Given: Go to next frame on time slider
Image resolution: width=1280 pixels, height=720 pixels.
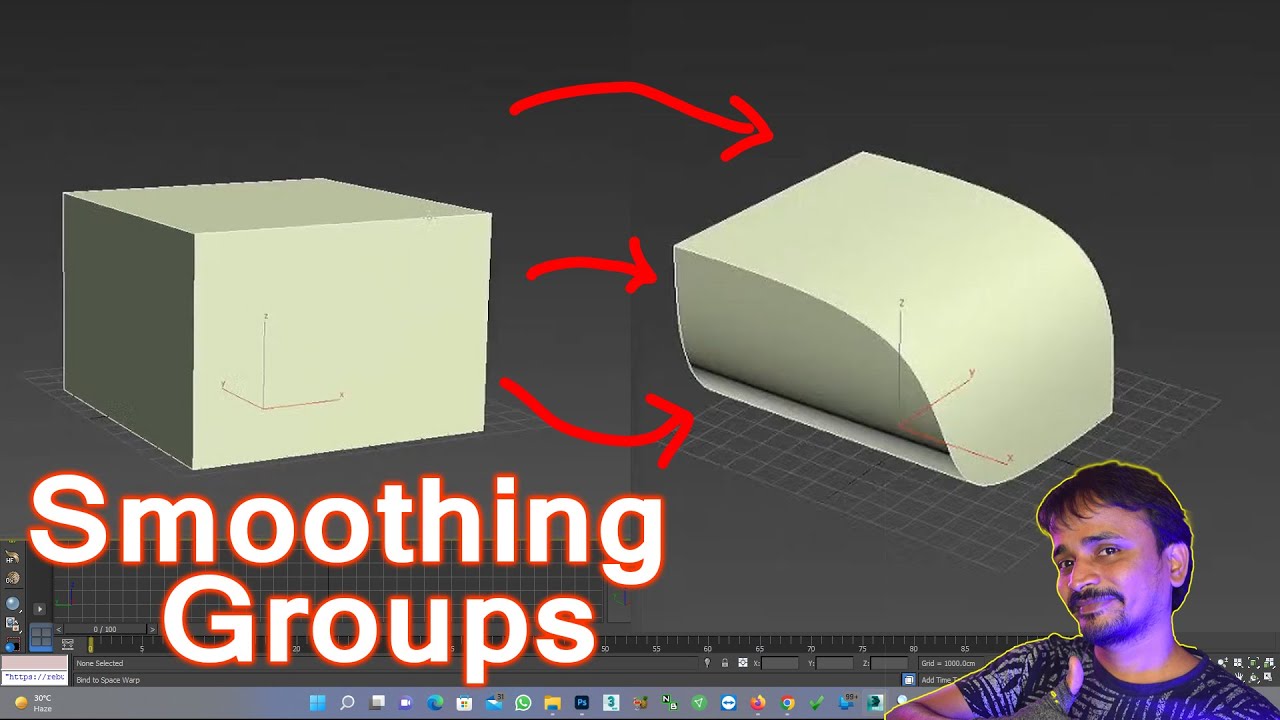Looking at the screenshot, I should tap(153, 629).
